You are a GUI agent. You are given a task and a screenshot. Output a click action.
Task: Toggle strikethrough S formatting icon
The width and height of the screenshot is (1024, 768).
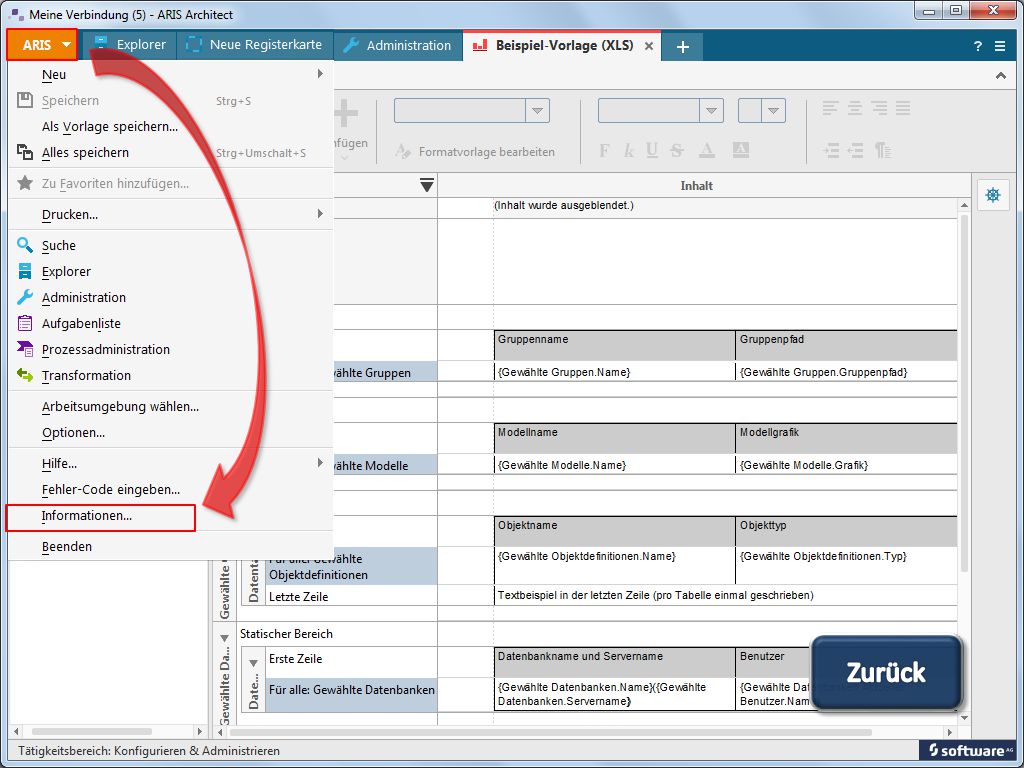(677, 151)
